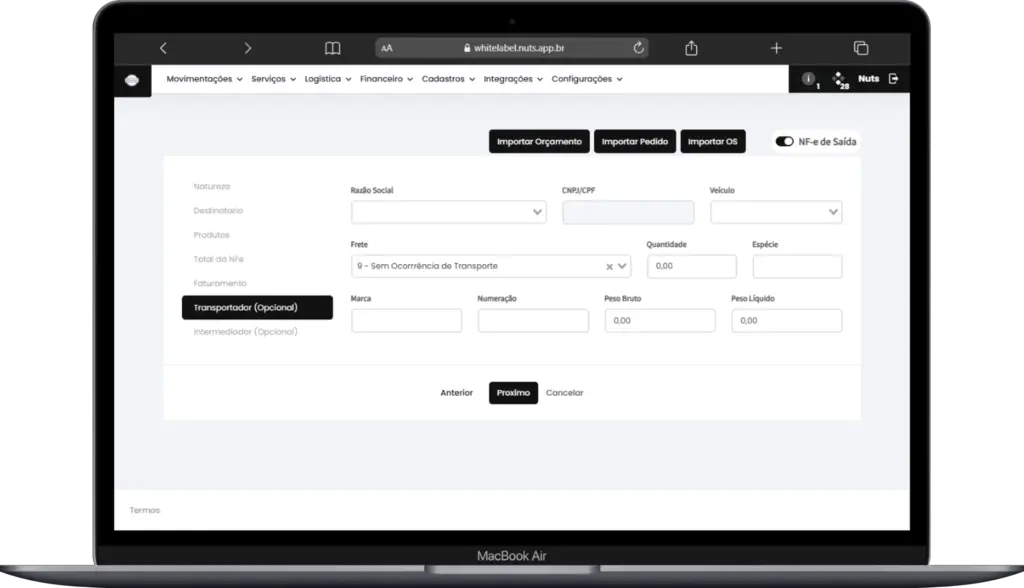Focus the Peso Bruto input field
The height and width of the screenshot is (588, 1024).
pos(660,321)
